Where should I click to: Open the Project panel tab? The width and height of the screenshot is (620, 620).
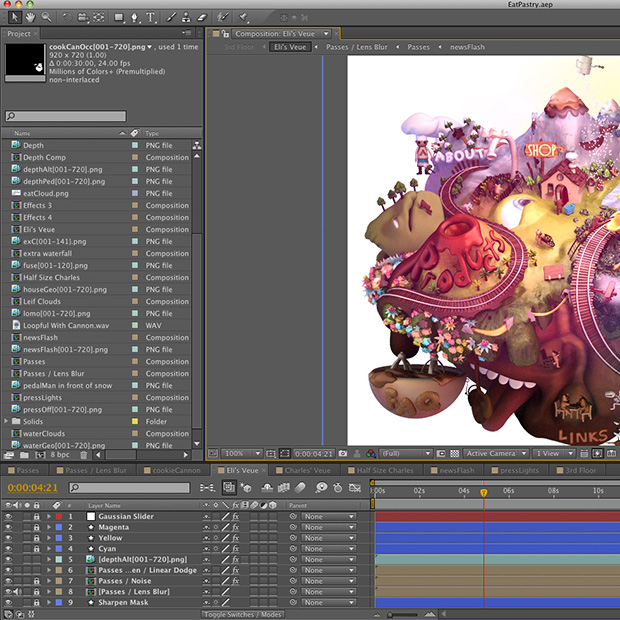click(x=19, y=34)
